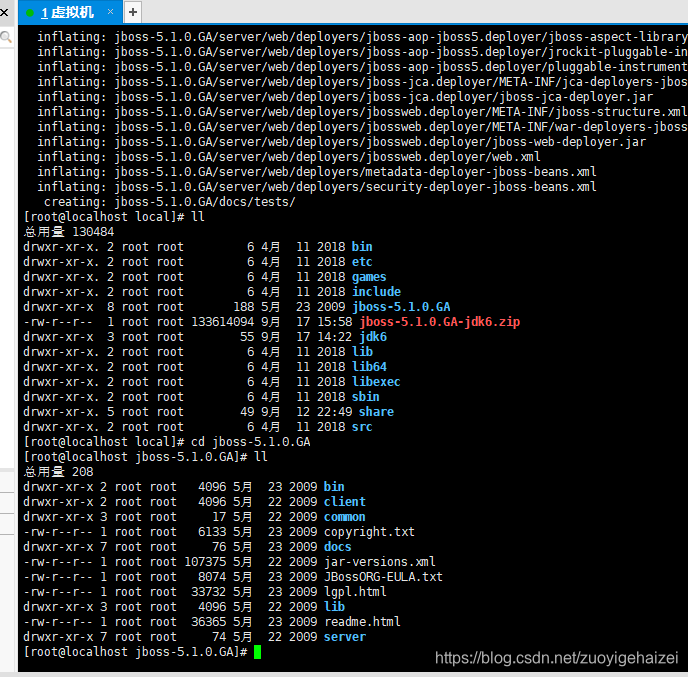
Task: Open a new session with plus button
Action: click(133, 12)
